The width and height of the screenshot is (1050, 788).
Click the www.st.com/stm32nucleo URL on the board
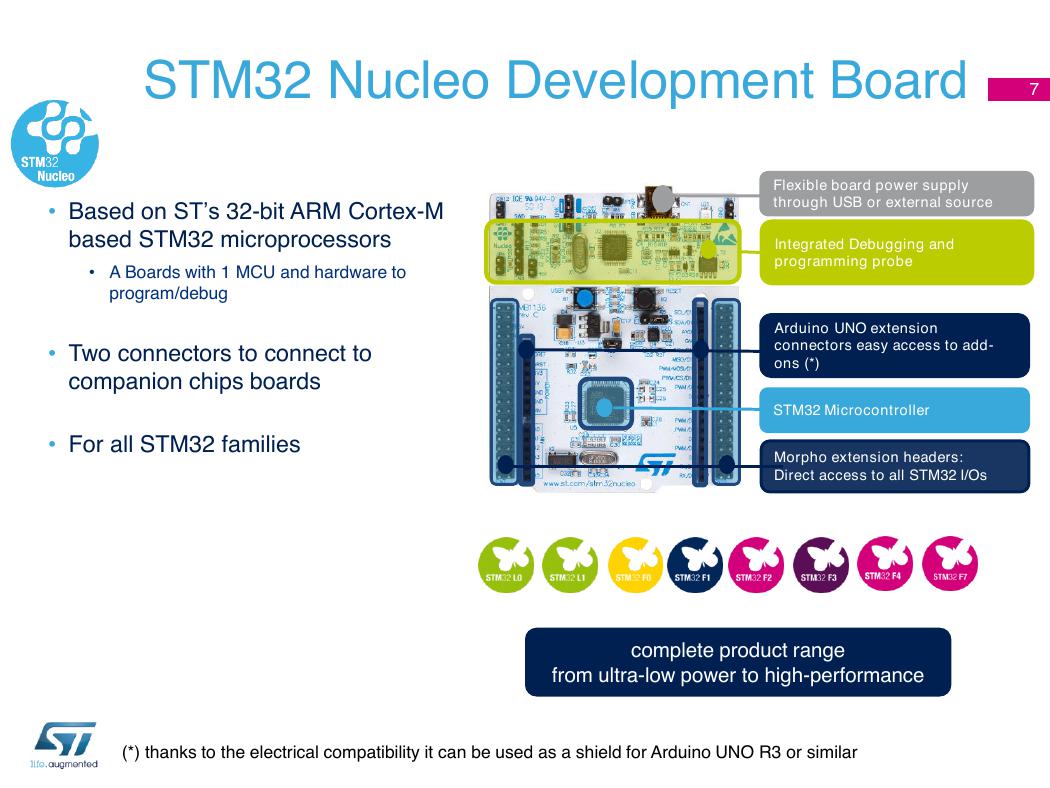pos(589,483)
